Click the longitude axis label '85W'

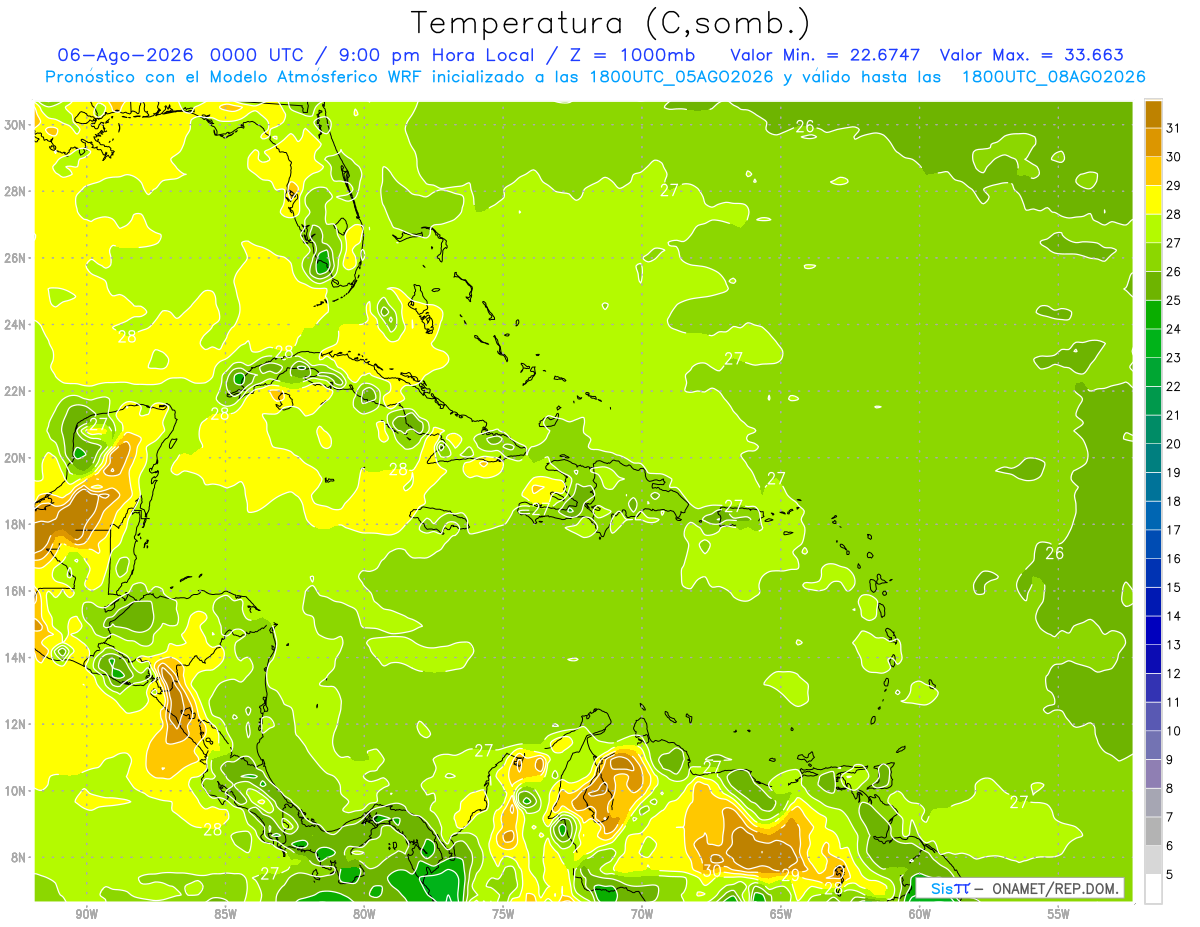coord(225,914)
